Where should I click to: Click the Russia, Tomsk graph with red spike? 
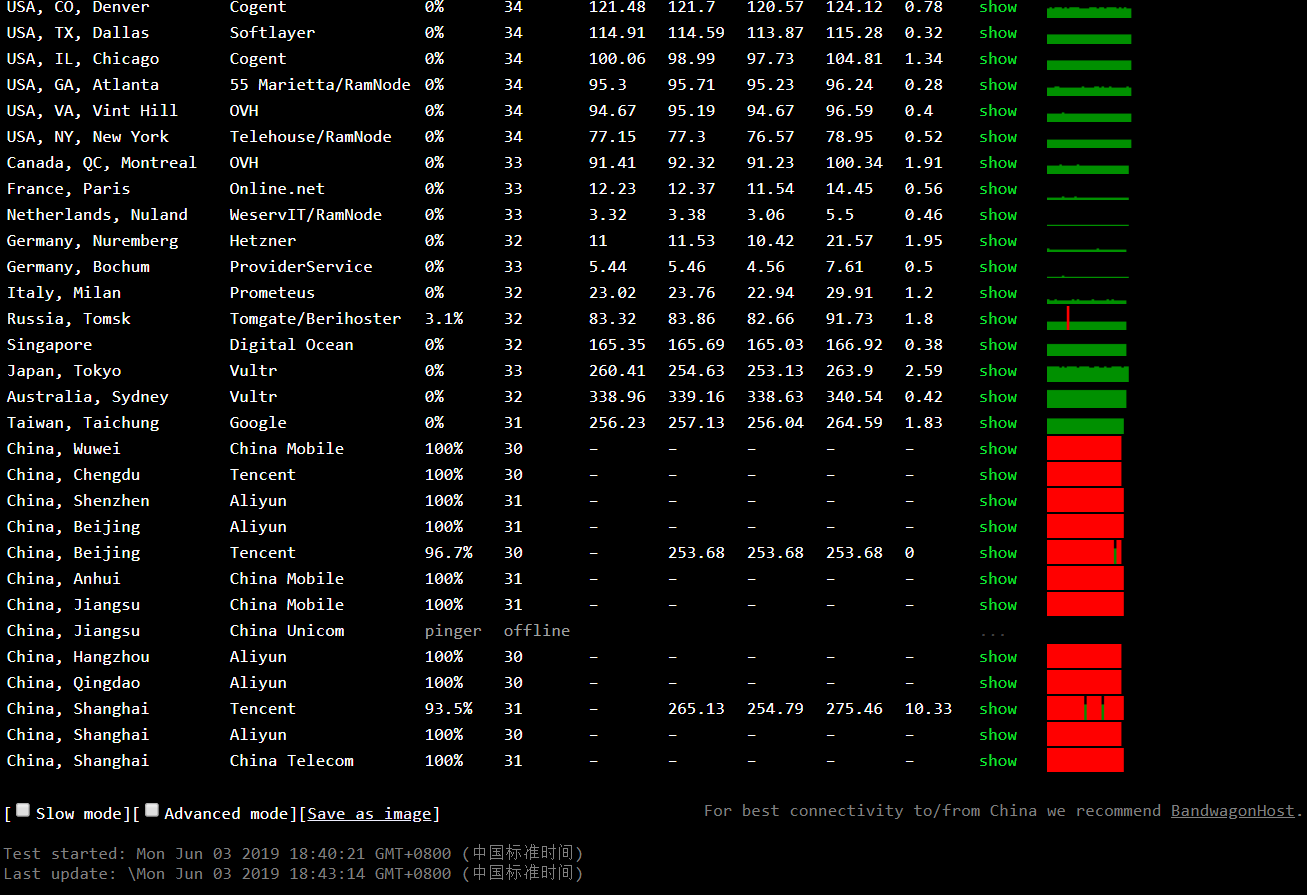pos(1087,319)
